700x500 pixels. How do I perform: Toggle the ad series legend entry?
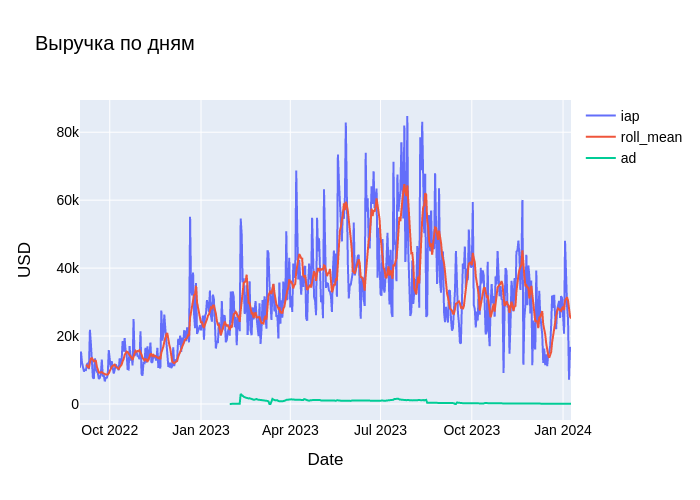tap(628, 158)
